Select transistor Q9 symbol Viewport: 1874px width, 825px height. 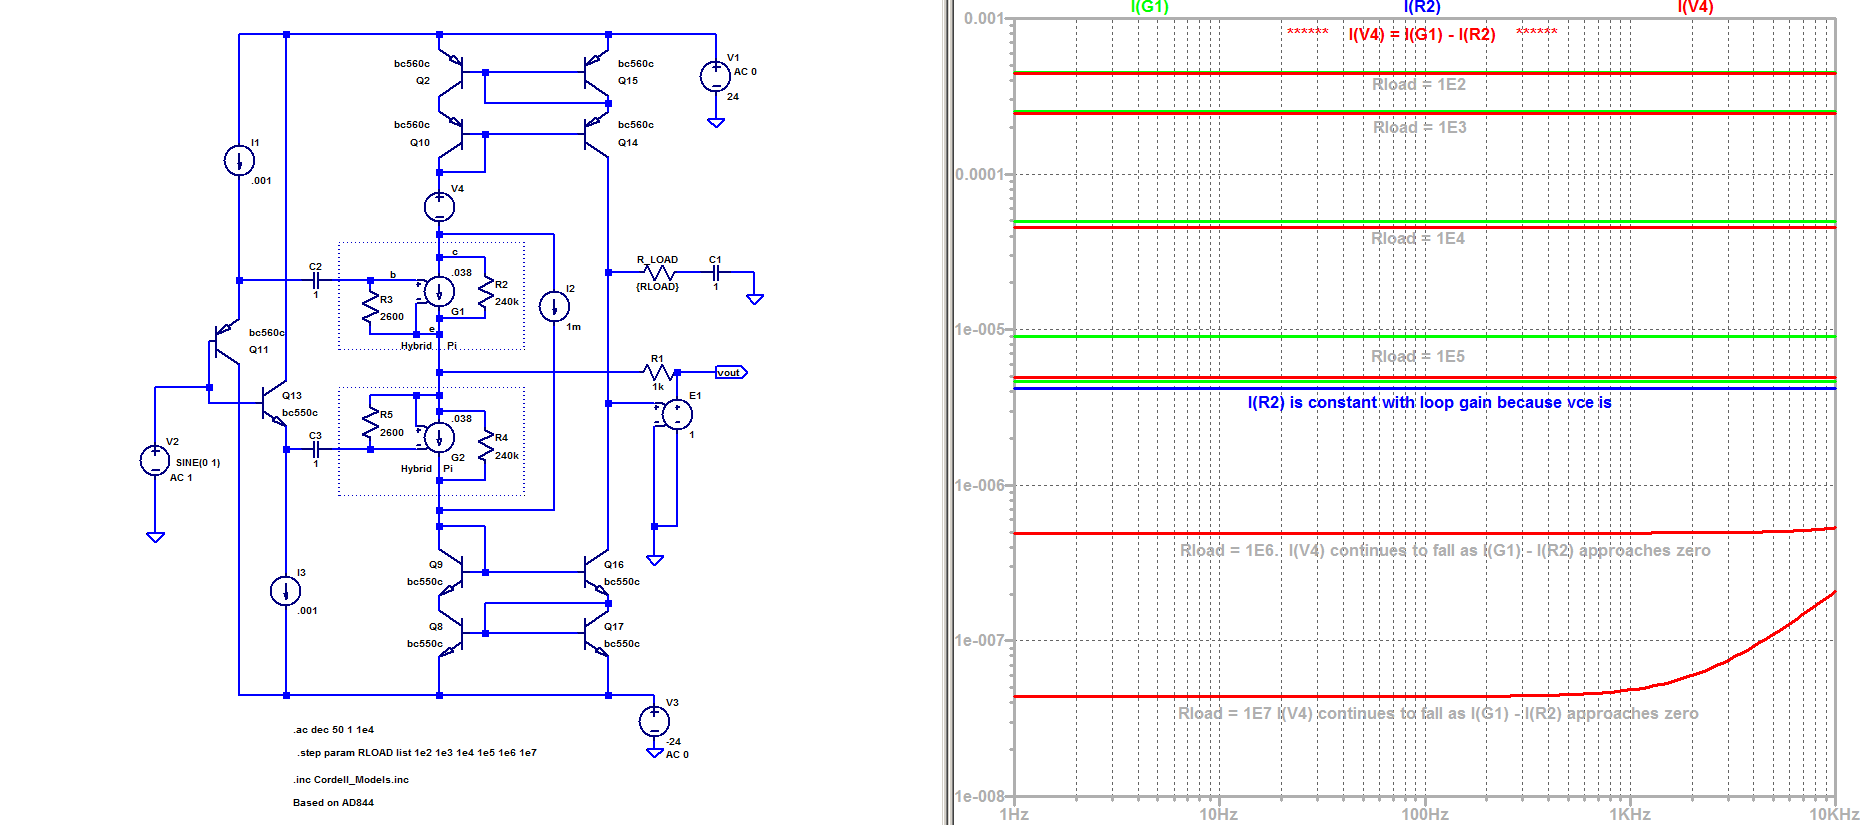coord(451,573)
